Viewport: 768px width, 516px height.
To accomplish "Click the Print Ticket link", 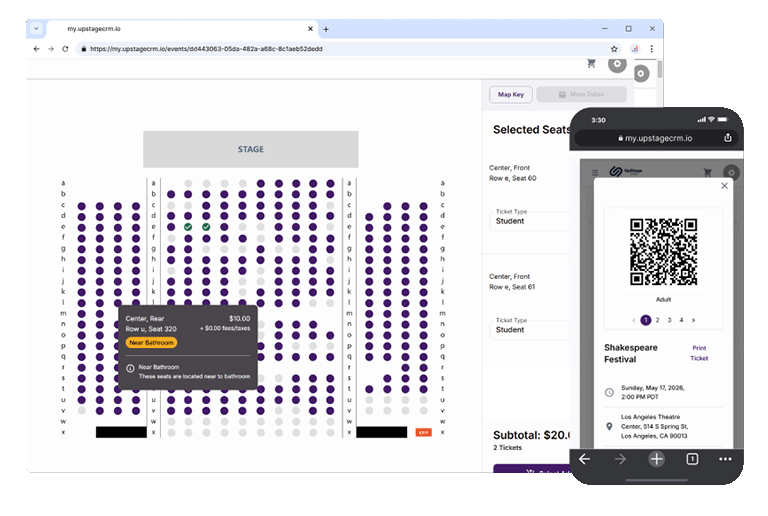I will coord(699,353).
